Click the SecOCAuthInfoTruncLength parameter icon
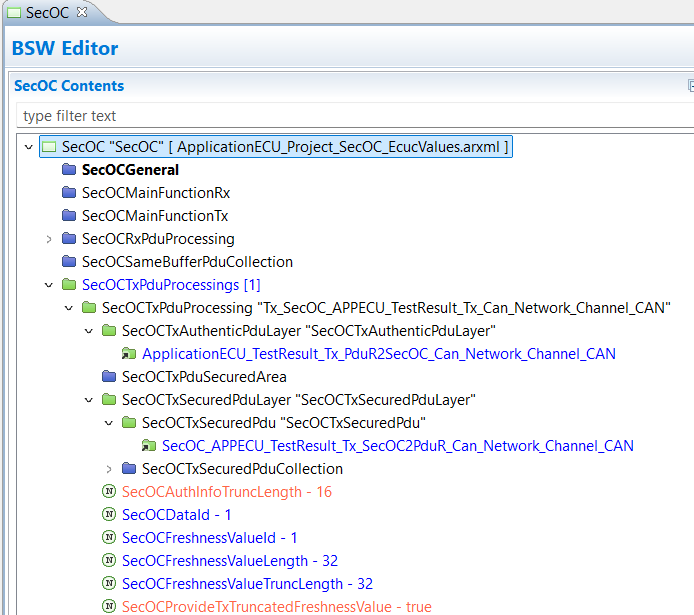Image resolution: width=694 pixels, height=615 pixels. (109, 492)
